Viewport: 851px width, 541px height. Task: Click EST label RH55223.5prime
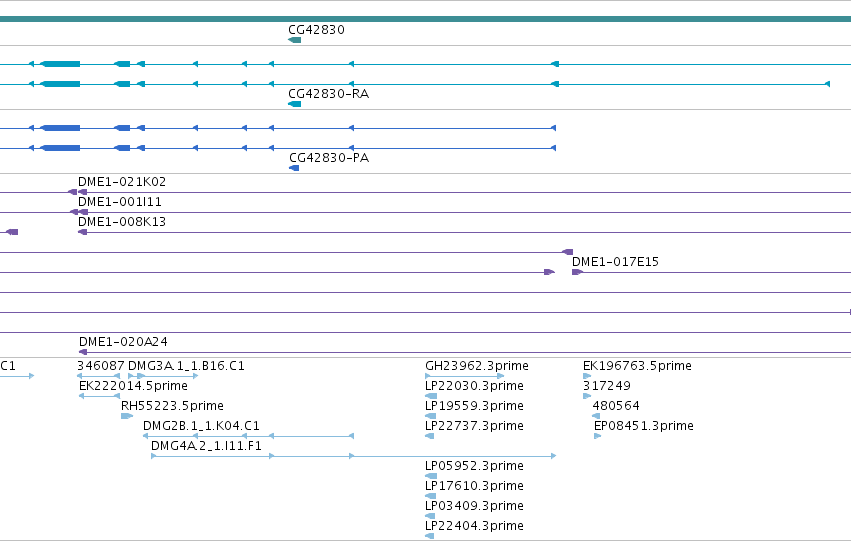point(172,406)
